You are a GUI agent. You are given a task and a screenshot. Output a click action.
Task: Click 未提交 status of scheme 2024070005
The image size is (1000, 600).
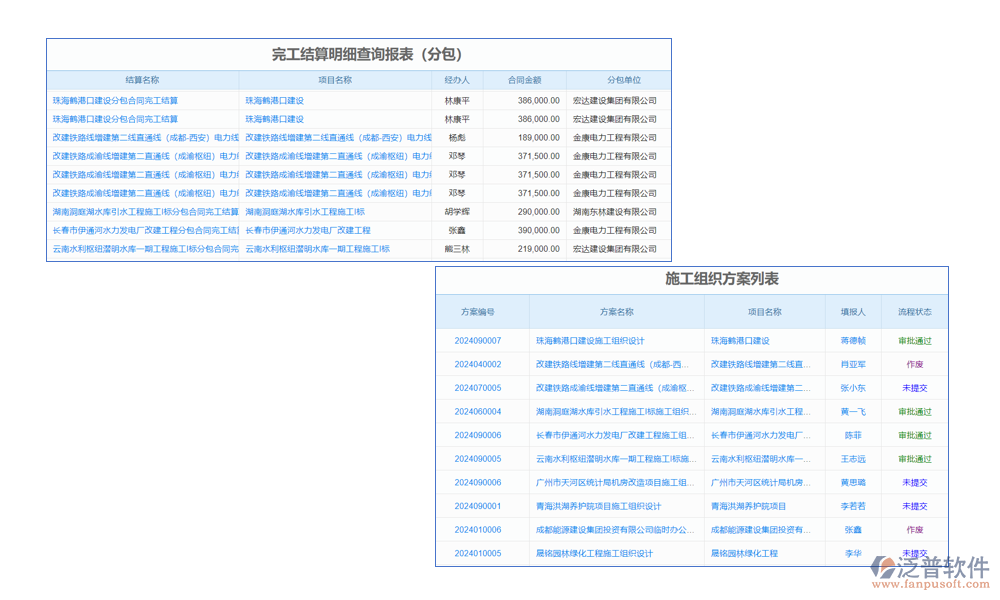(915, 387)
